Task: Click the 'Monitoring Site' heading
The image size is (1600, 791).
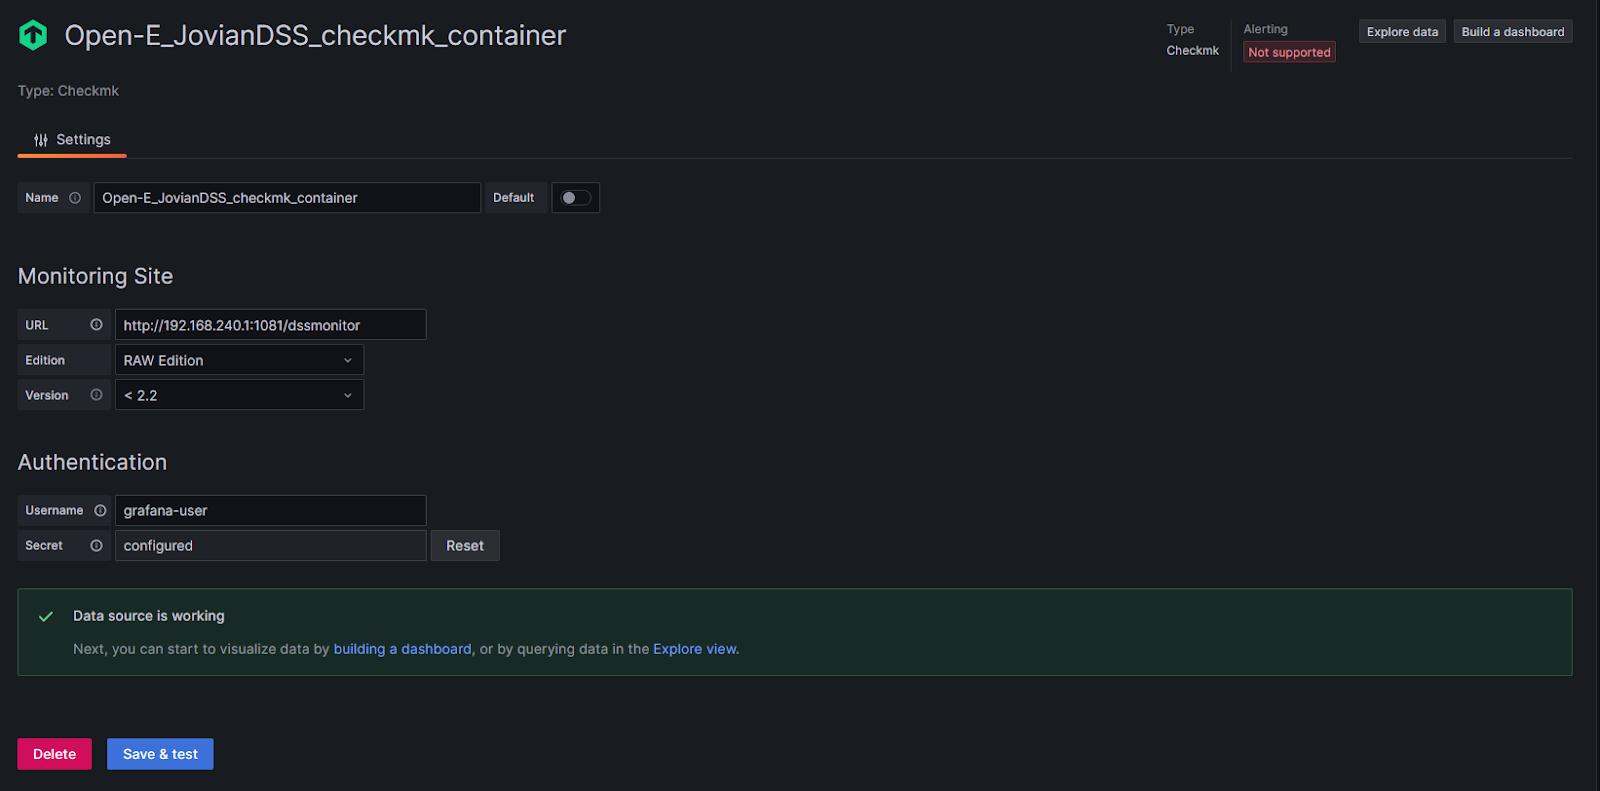Action: coord(95,276)
